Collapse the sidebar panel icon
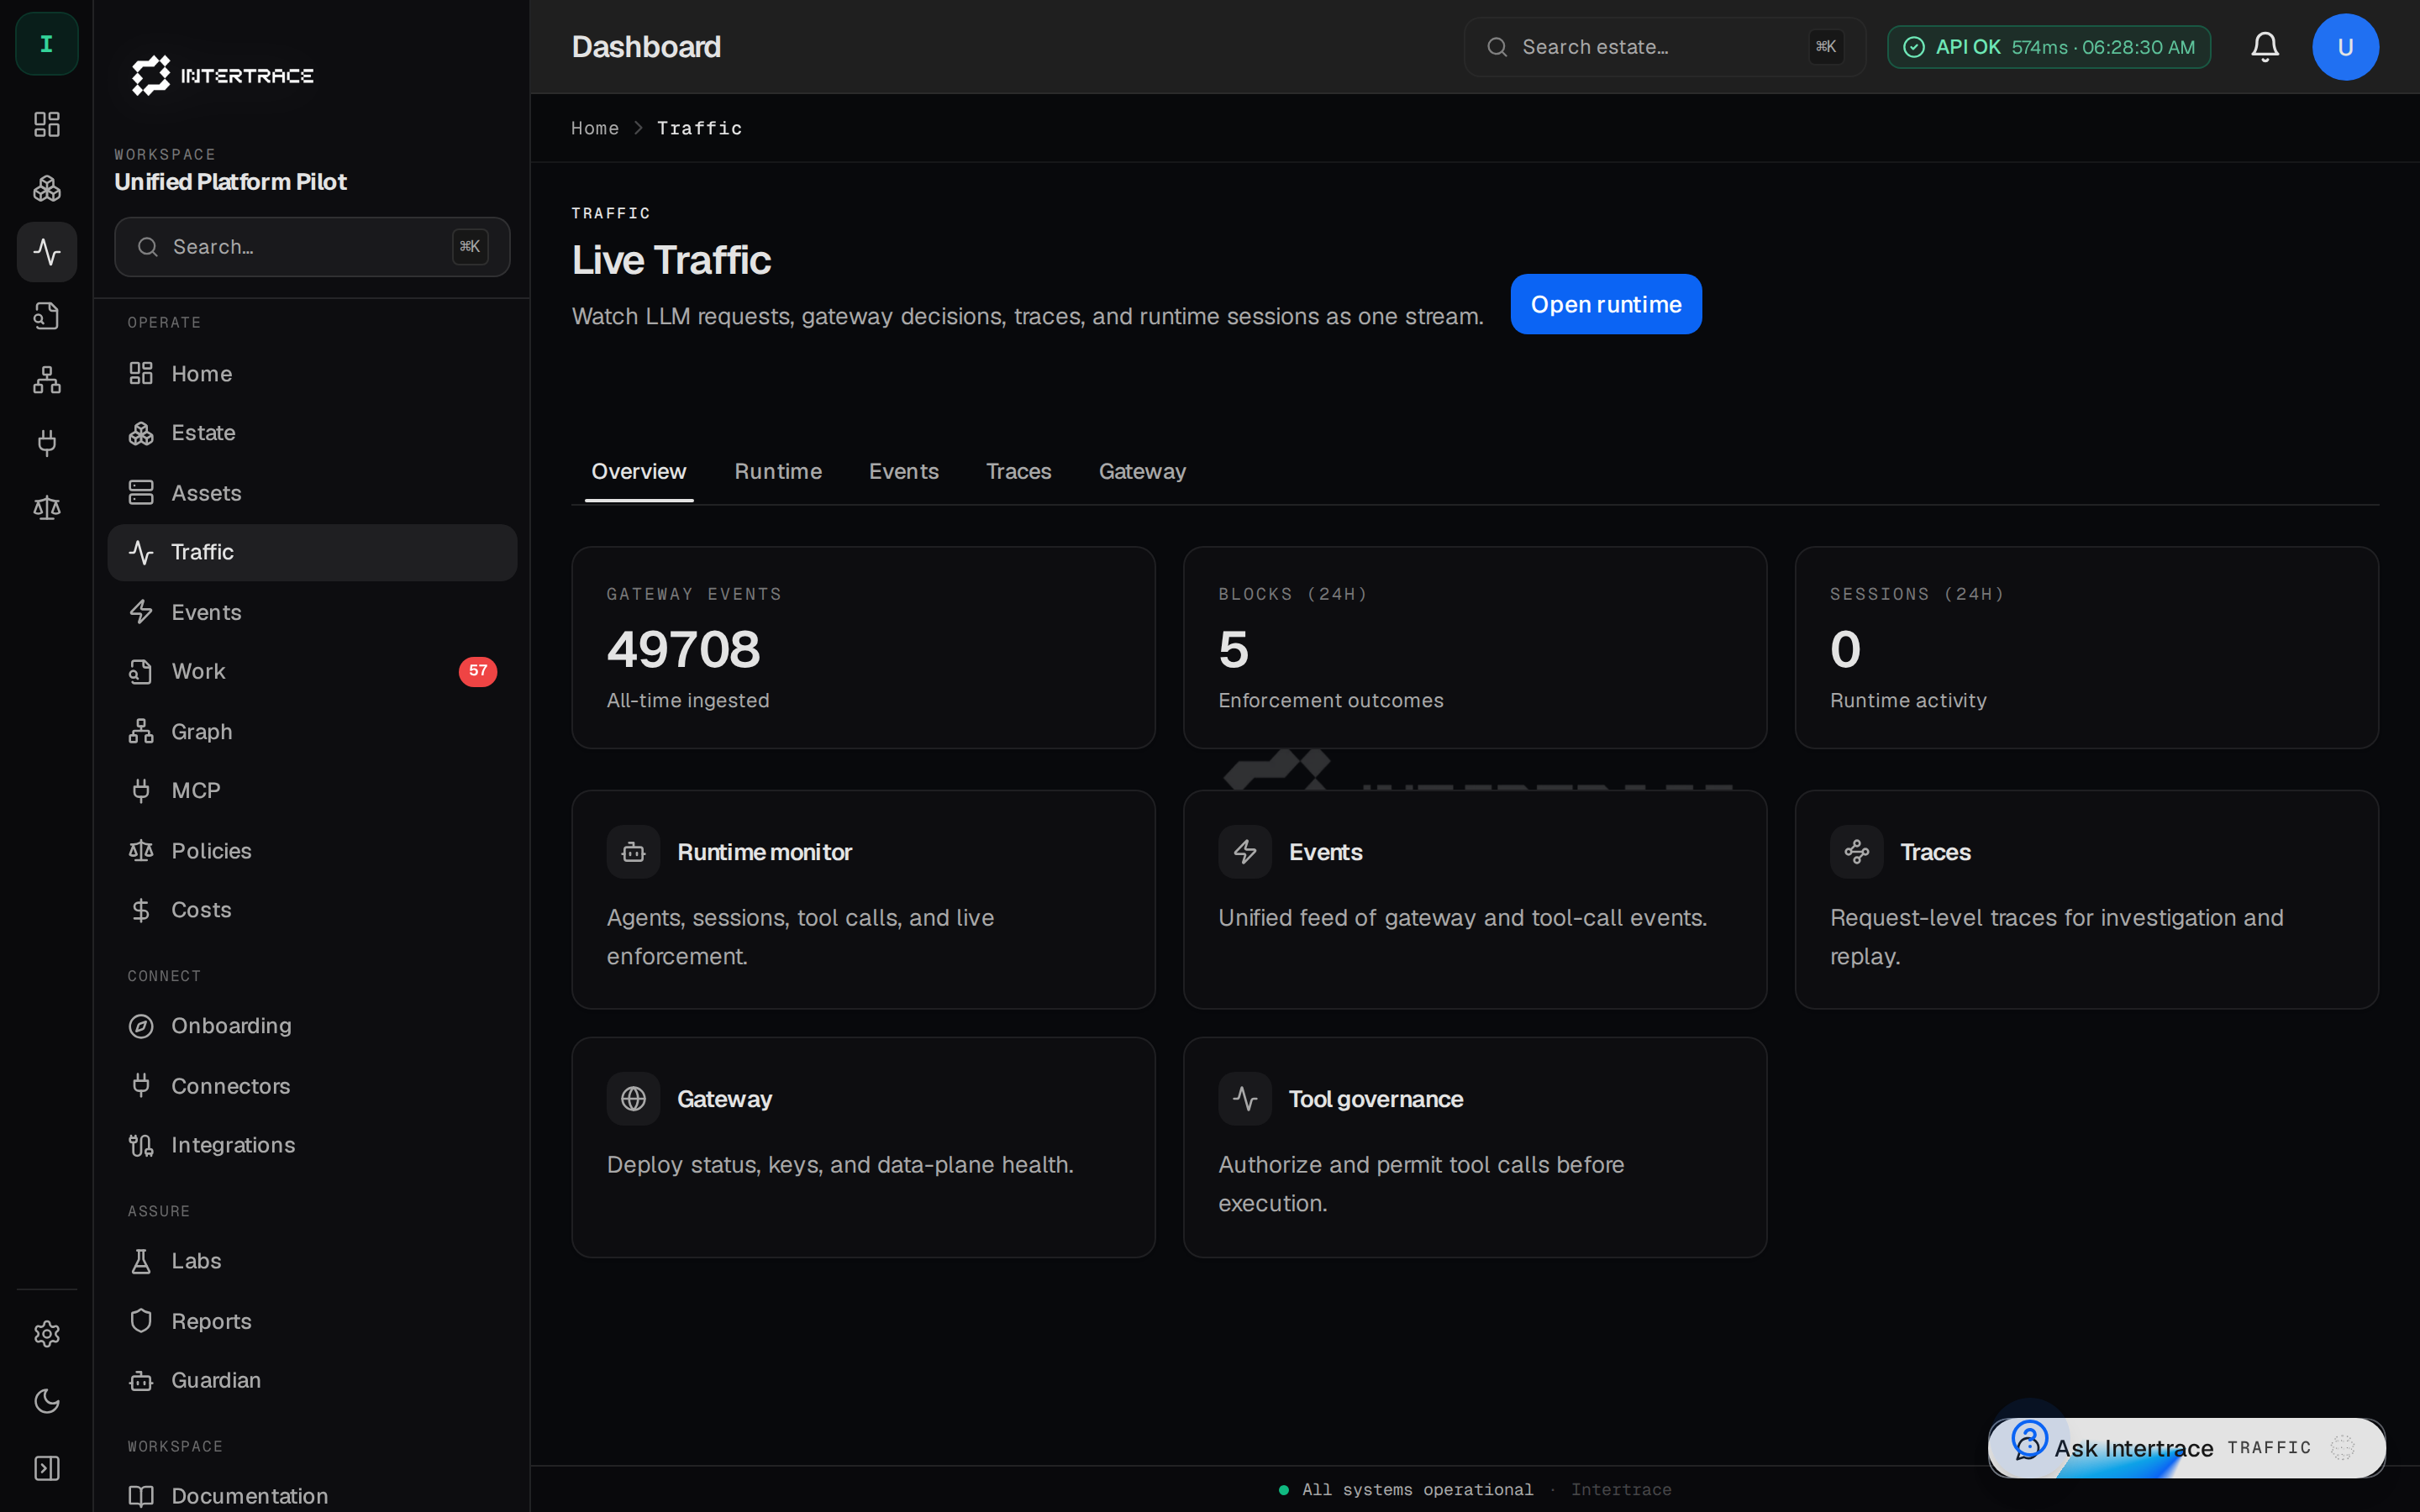This screenshot has width=2420, height=1512. point(47,1468)
